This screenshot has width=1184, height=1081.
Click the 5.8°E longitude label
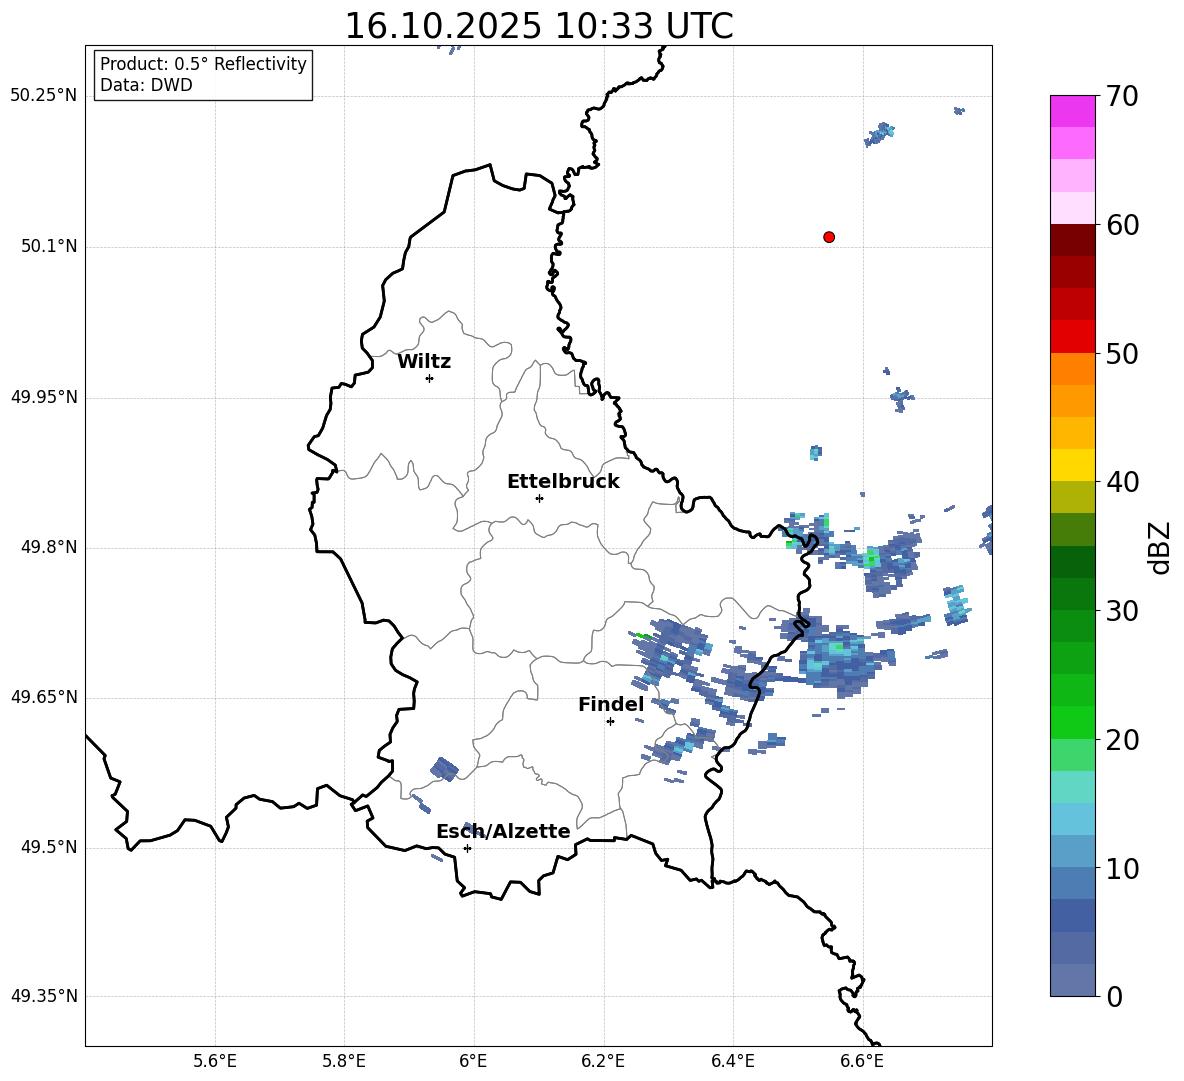click(x=344, y=1061)
